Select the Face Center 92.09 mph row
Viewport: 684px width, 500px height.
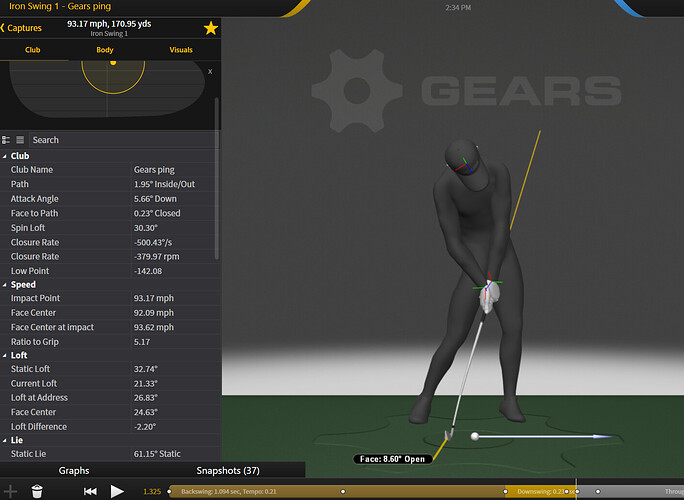click(x=109, y=312)
